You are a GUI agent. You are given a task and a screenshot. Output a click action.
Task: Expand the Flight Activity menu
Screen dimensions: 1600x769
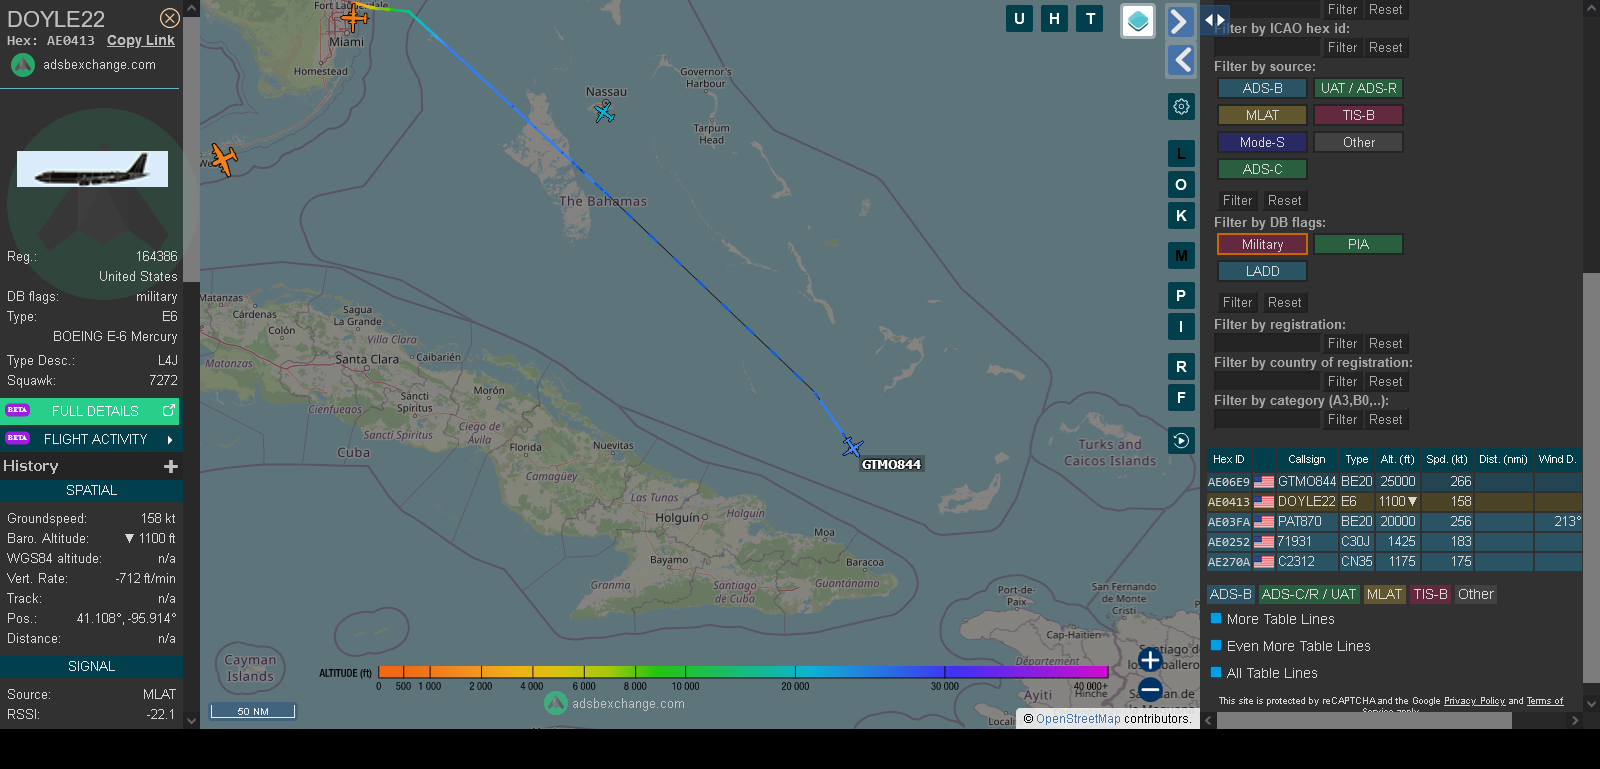[x=91, y=439]
